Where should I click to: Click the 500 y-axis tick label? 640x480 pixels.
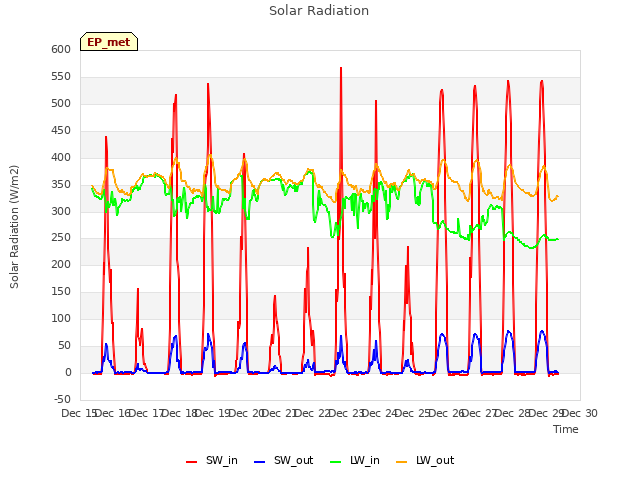tap(61, 103)
